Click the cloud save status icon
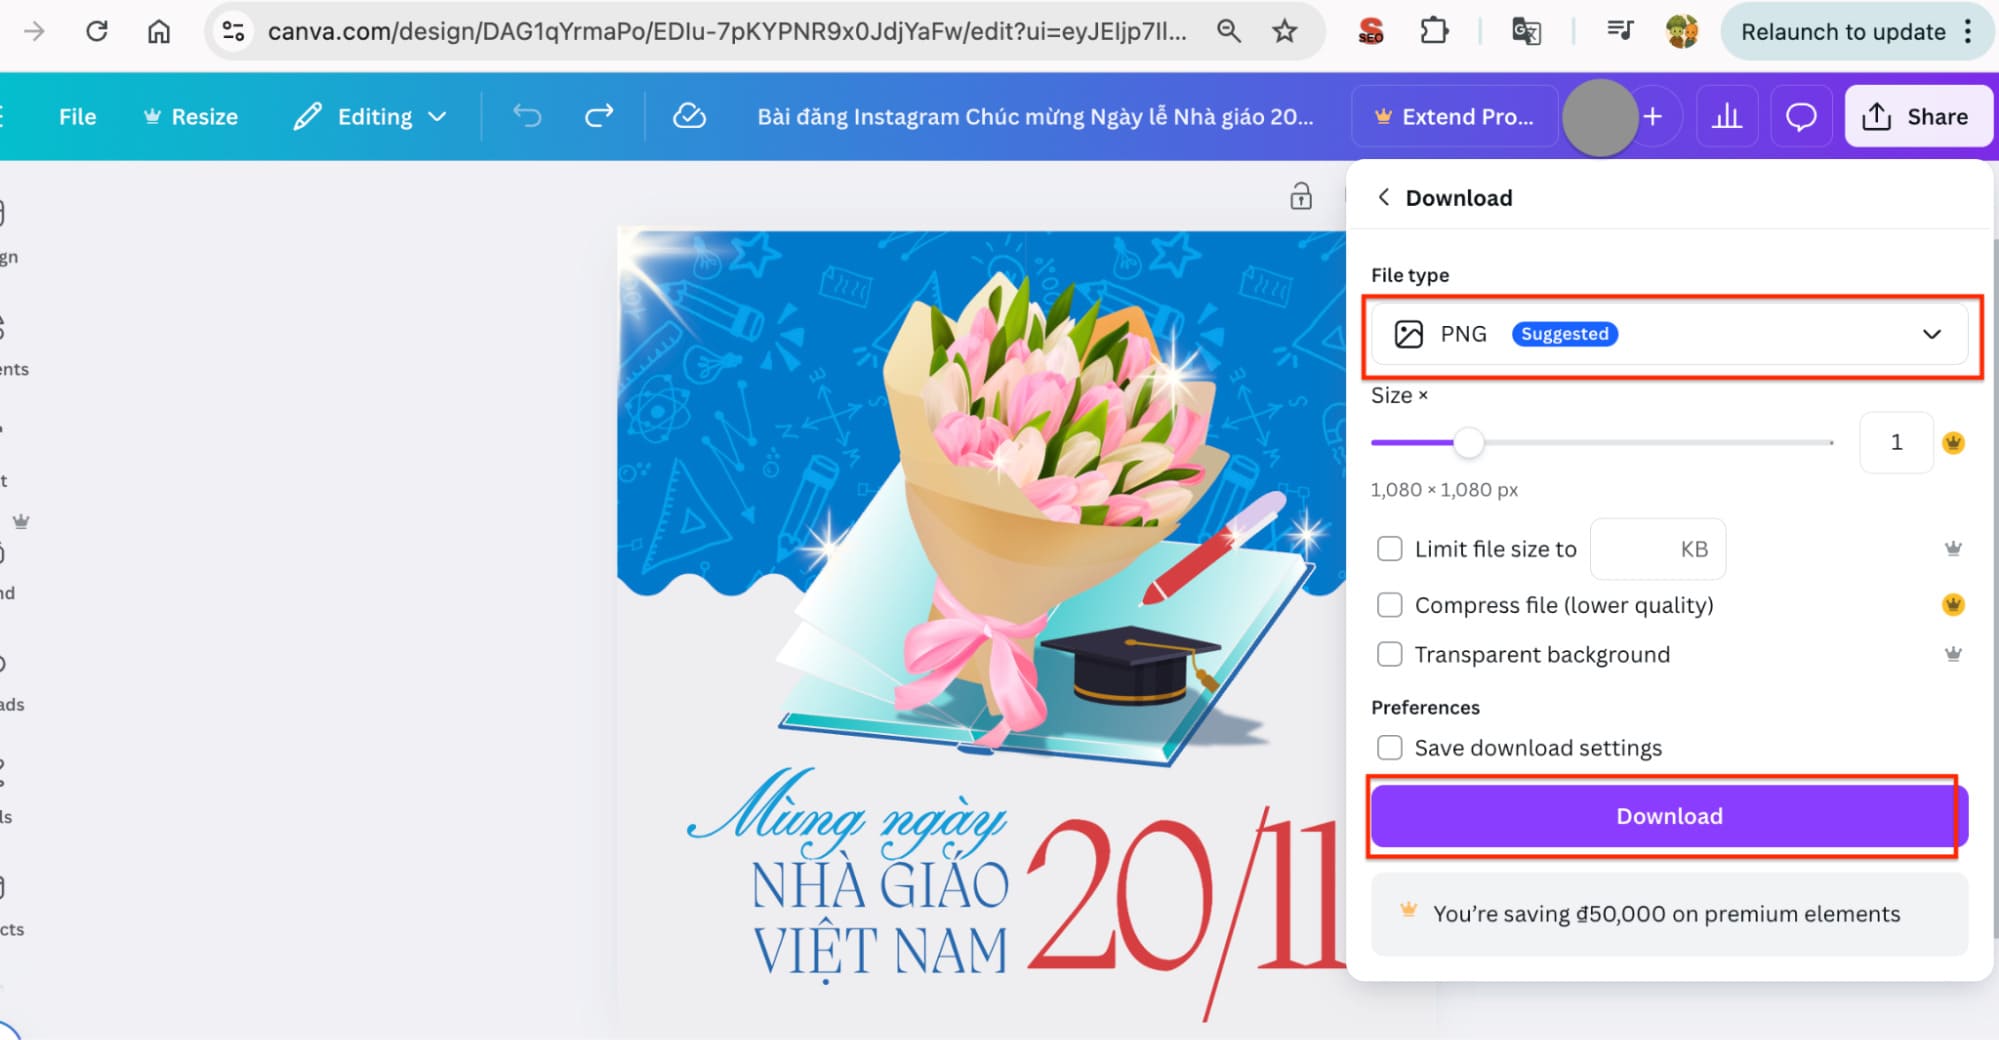Viewport: 1999px width, 1040px height. [x=689, y=117]
